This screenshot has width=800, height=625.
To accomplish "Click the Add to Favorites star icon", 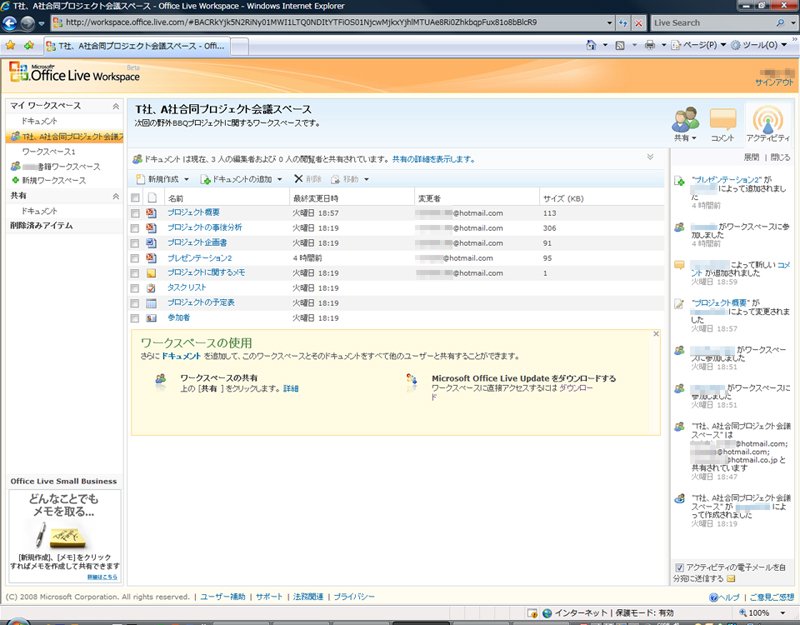I will click(29, 45).
